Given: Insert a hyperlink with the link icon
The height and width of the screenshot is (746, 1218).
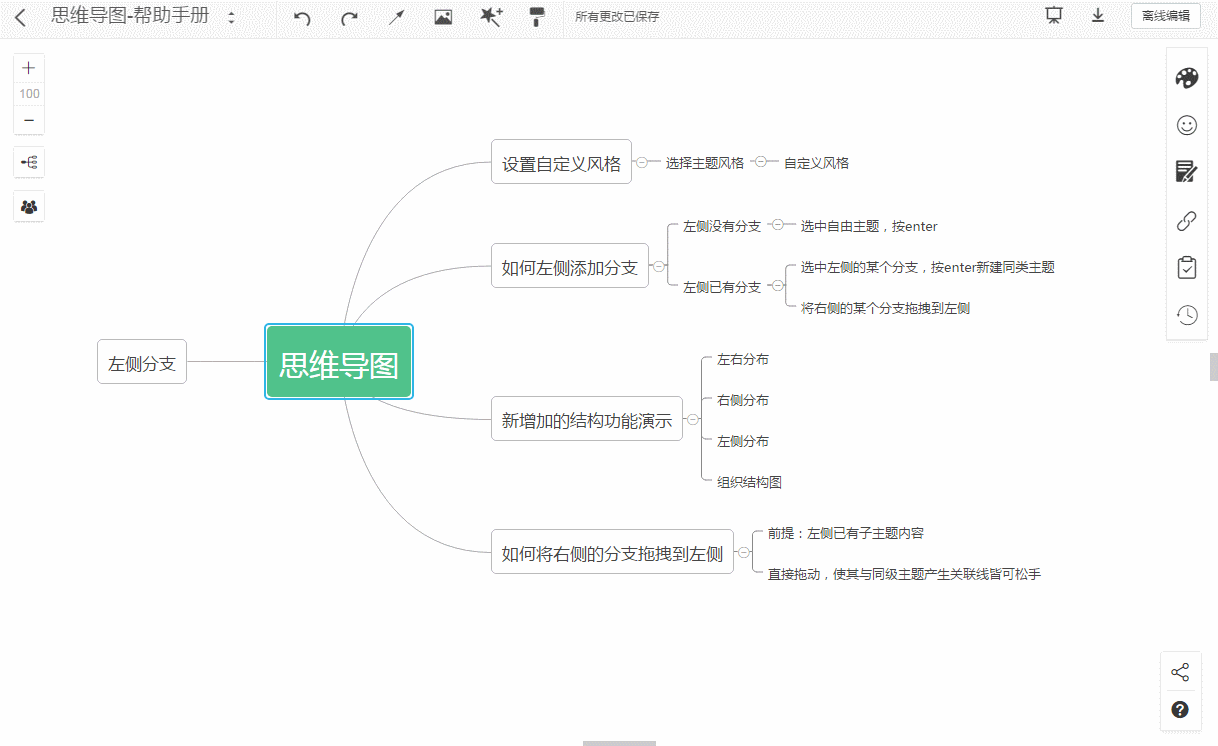Looking at the screenshot, I should point(1186,220).
